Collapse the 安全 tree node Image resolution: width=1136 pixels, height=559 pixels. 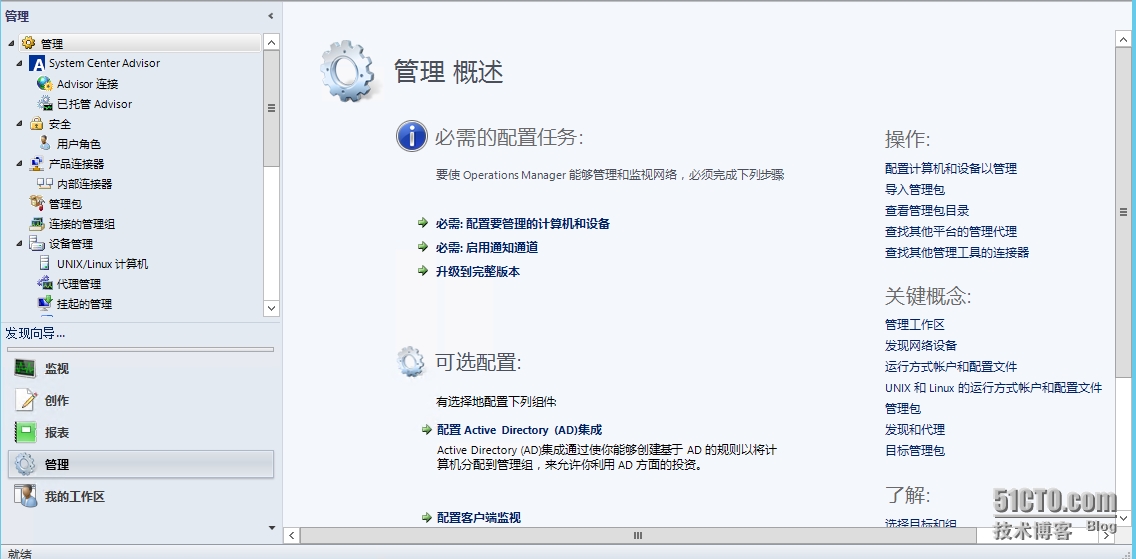20,124
